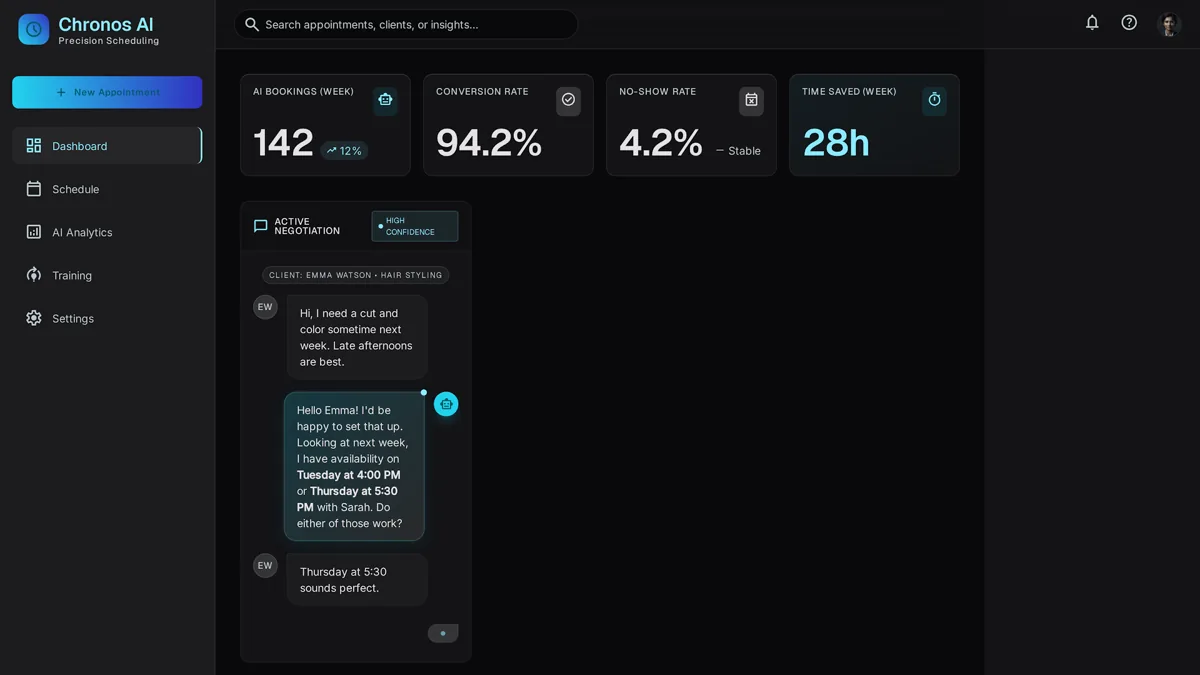
Task: Click the search magnifier icon
Action: (252, 24)
